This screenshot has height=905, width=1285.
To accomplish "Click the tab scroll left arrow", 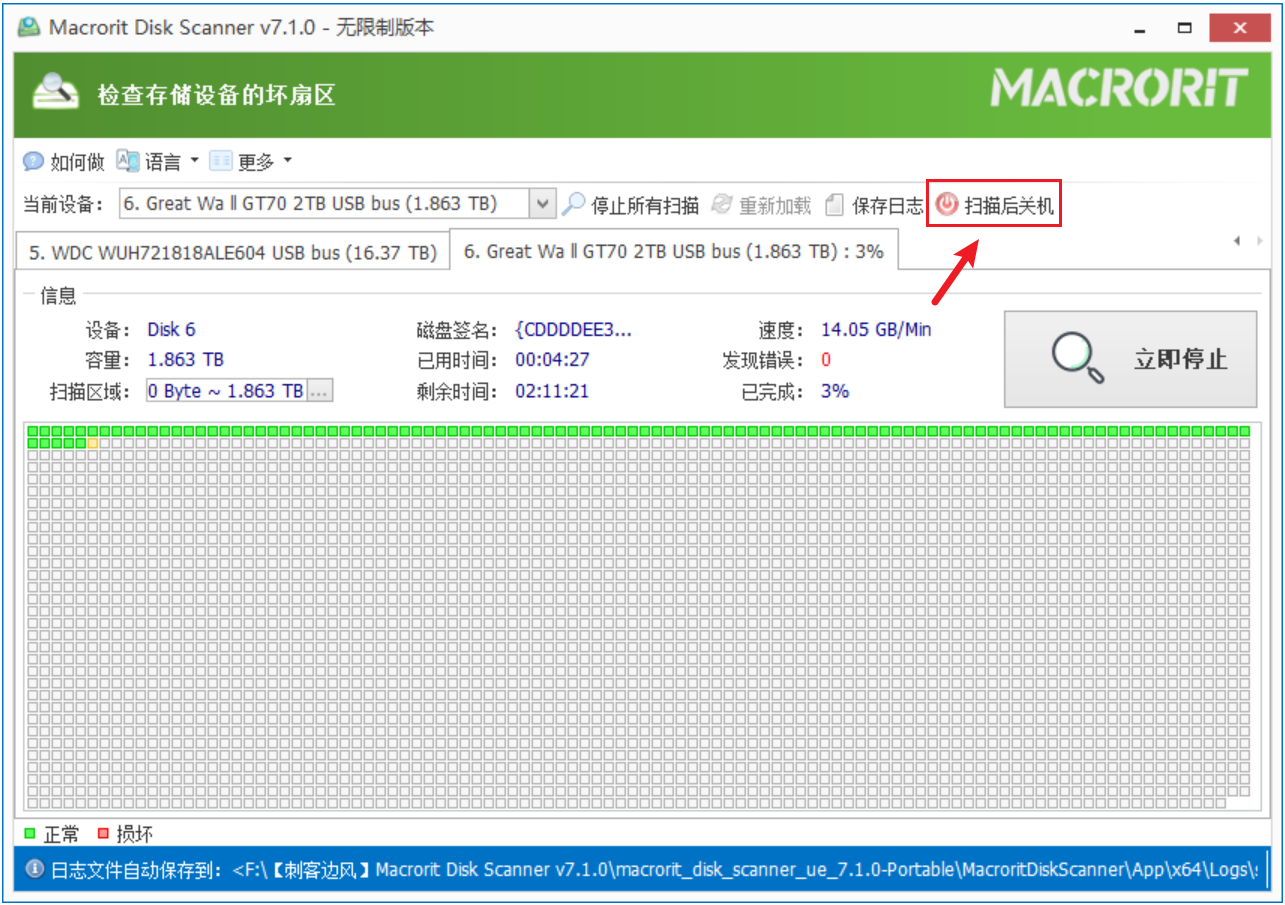I will pyautogui.click(x=1237, y=240).
